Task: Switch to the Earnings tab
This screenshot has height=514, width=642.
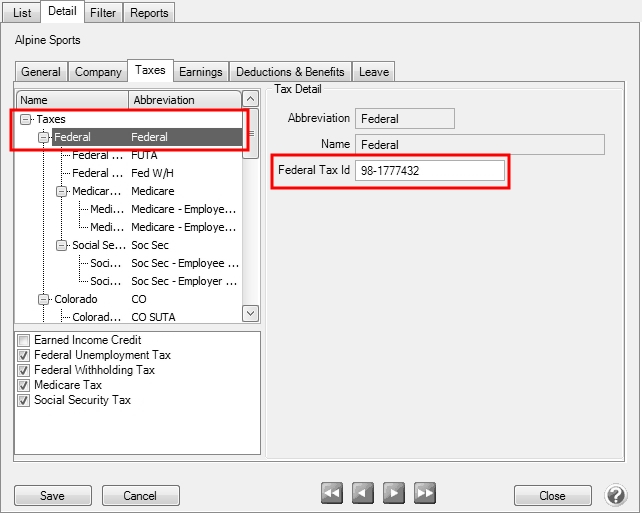Action: [200, 72]
